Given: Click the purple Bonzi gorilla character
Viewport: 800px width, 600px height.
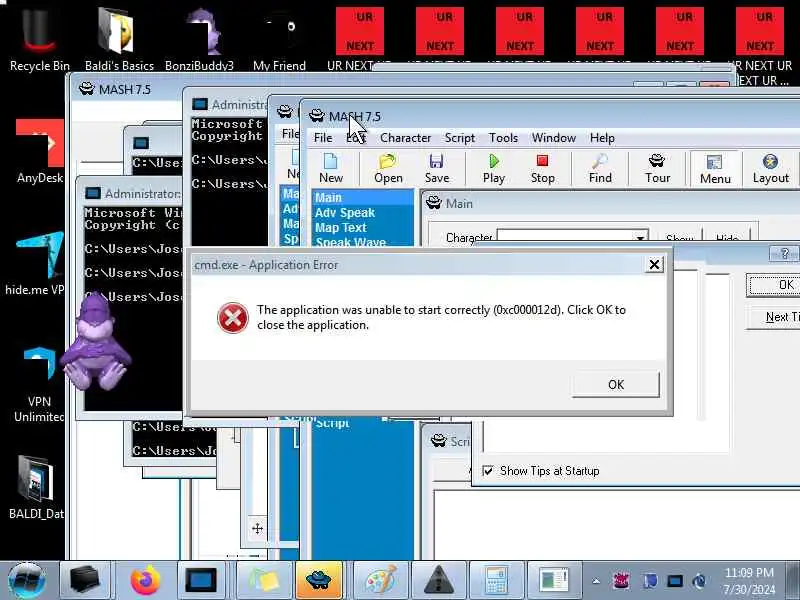Looking at the screenshot, I should click(96, 343).
